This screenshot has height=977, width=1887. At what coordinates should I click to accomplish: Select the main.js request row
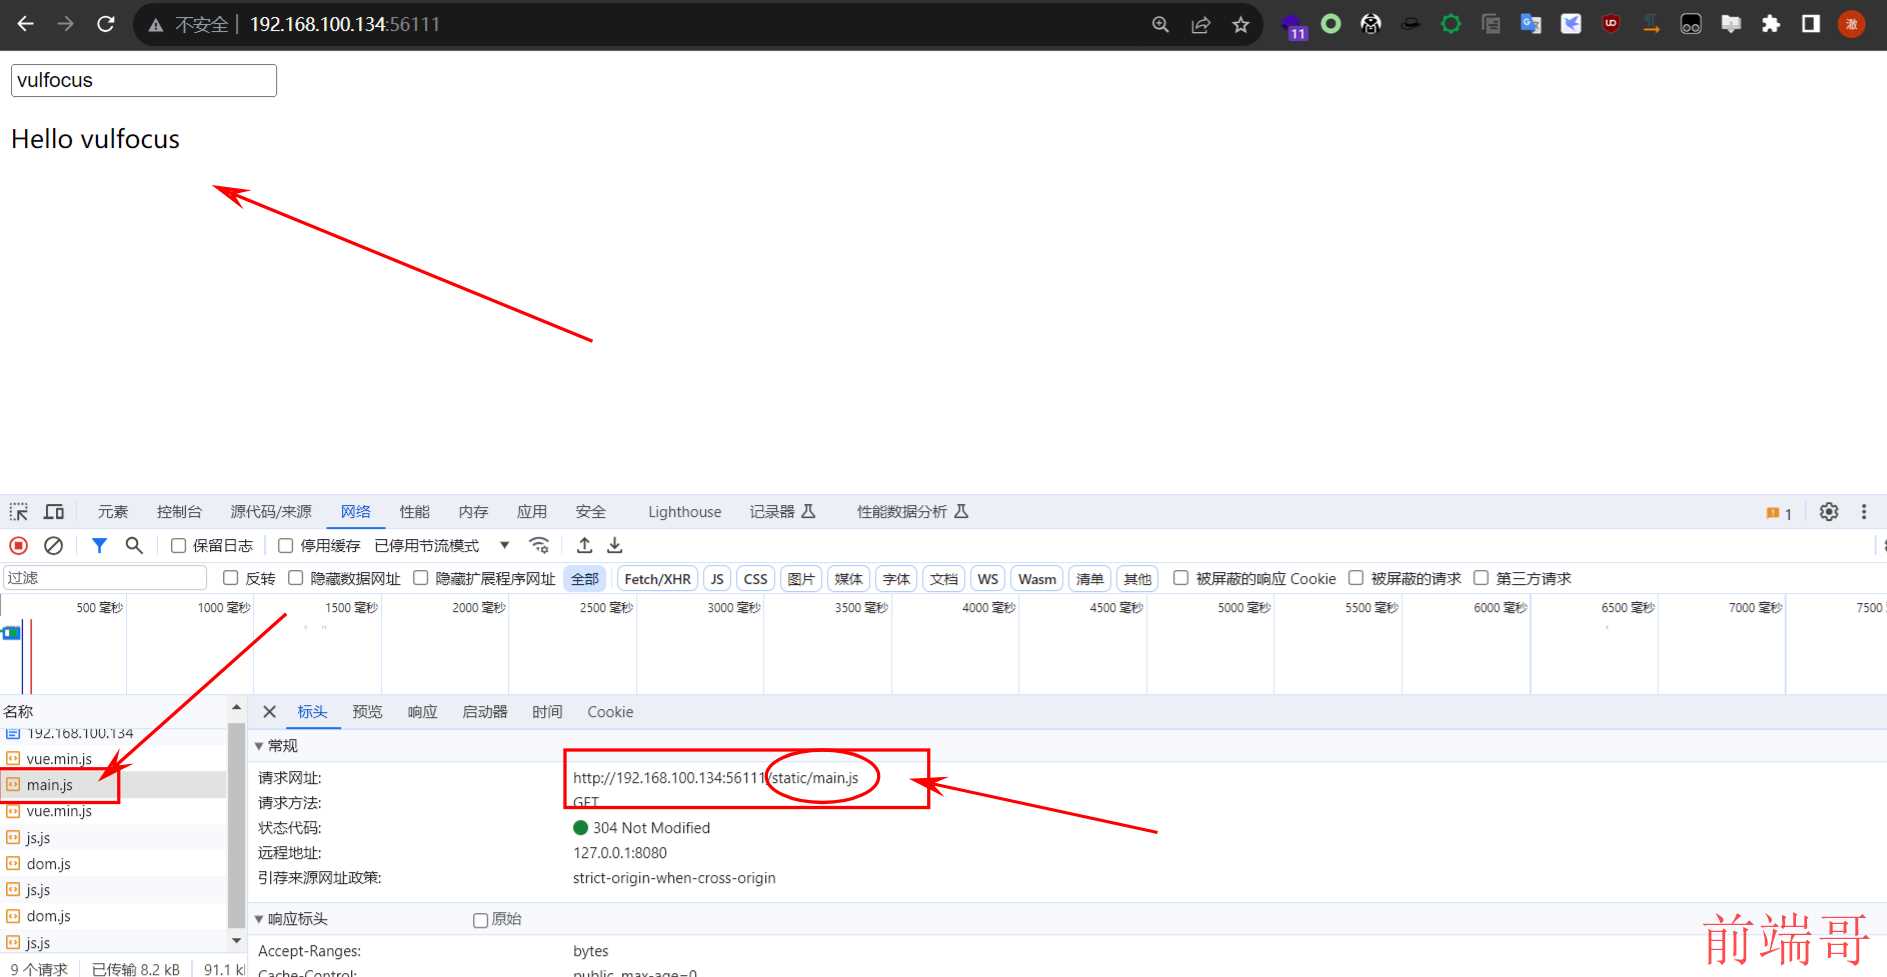click(x=113, y=785)
